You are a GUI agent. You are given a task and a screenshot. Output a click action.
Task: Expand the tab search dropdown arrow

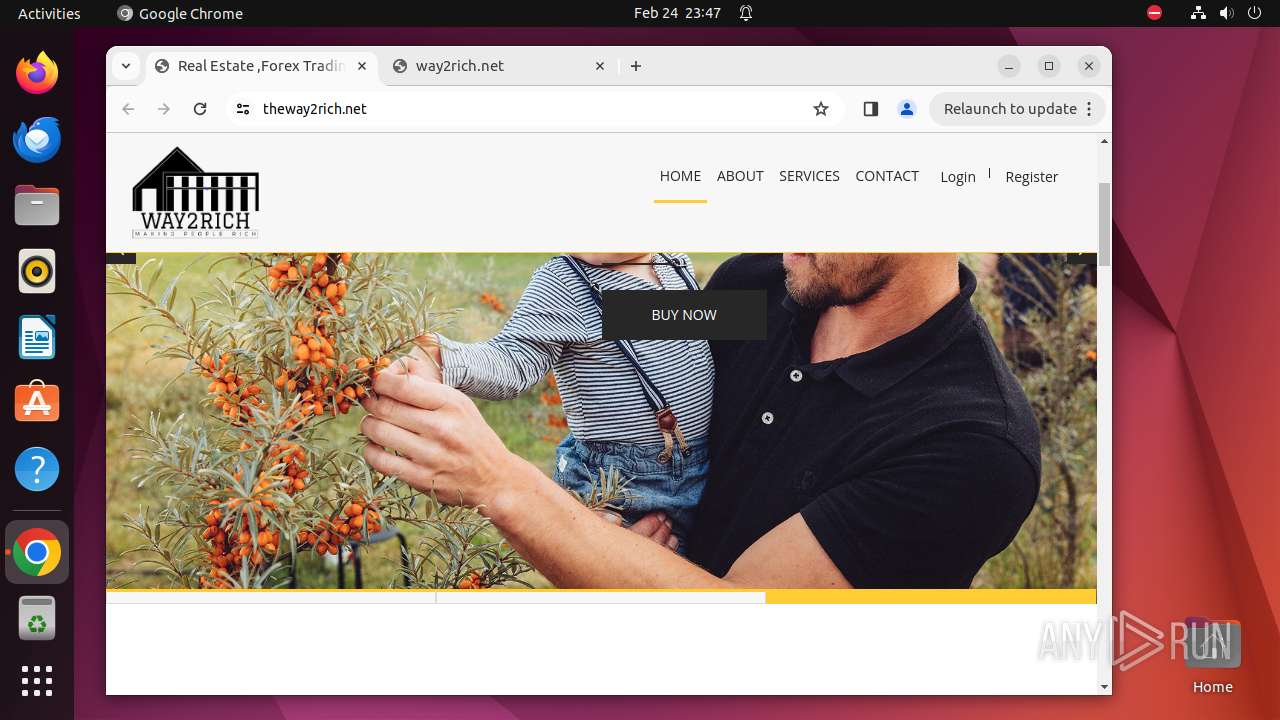126,66
